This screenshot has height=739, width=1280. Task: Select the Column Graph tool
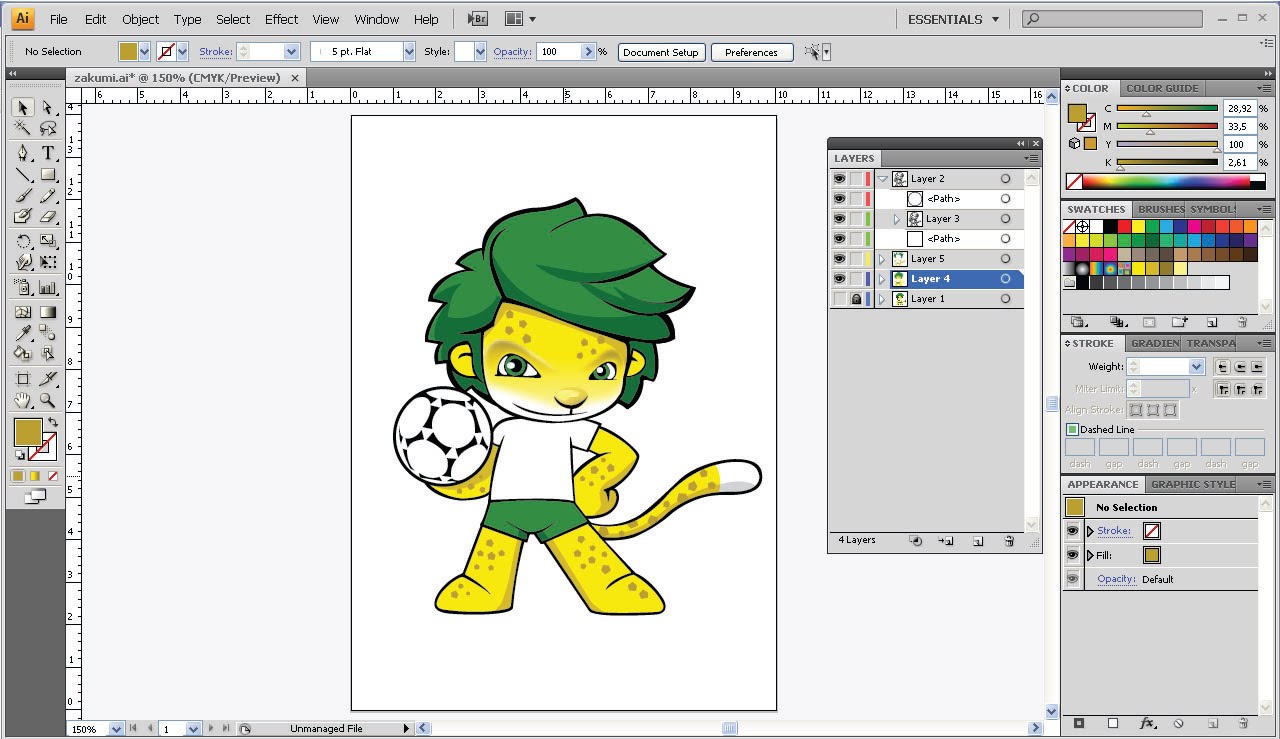tap(47, 288)
